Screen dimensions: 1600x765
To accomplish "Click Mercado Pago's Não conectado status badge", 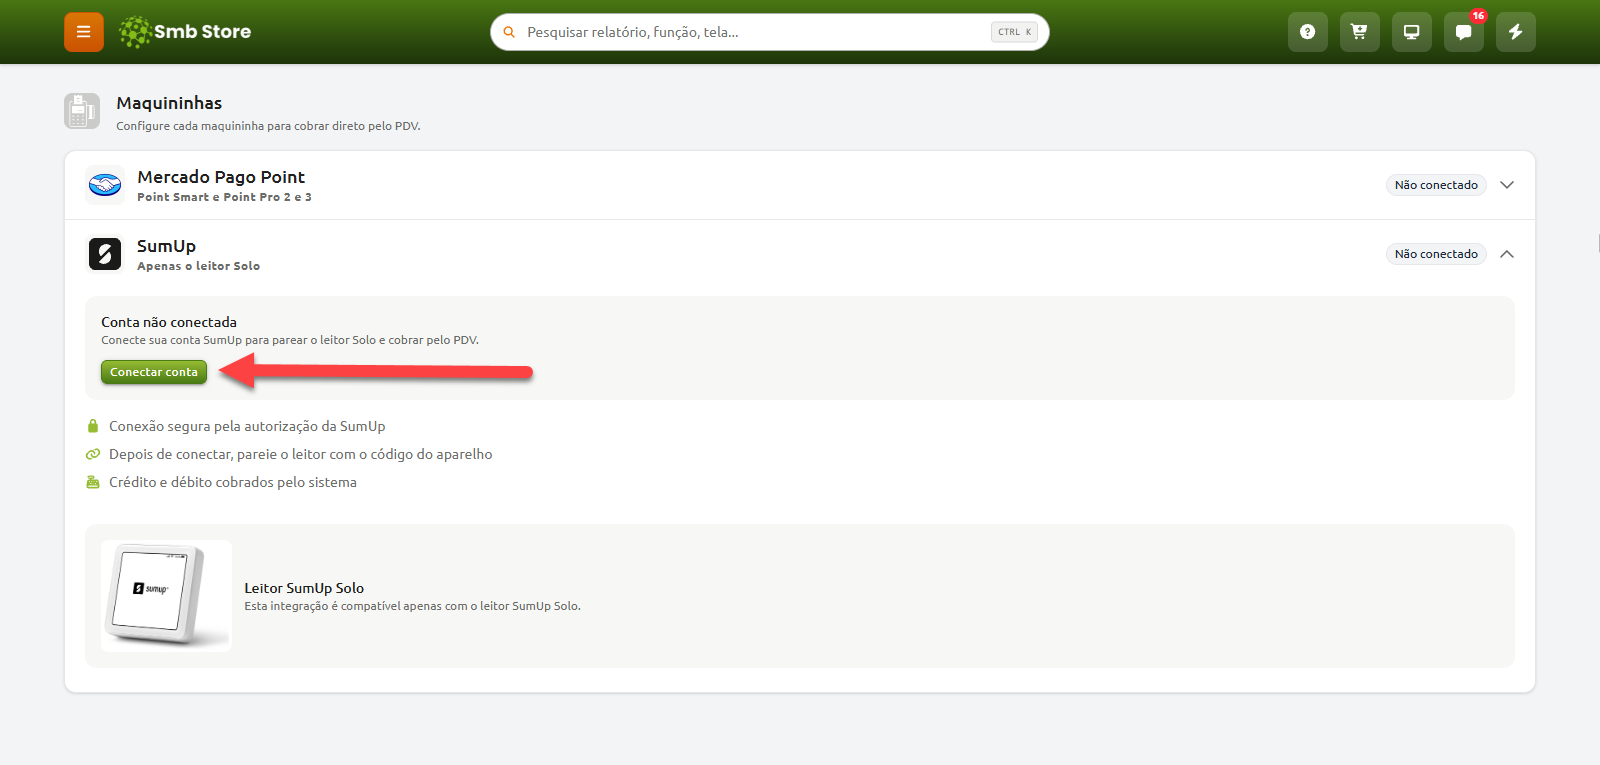I will pyautogui.click(x=1436, y=185).
